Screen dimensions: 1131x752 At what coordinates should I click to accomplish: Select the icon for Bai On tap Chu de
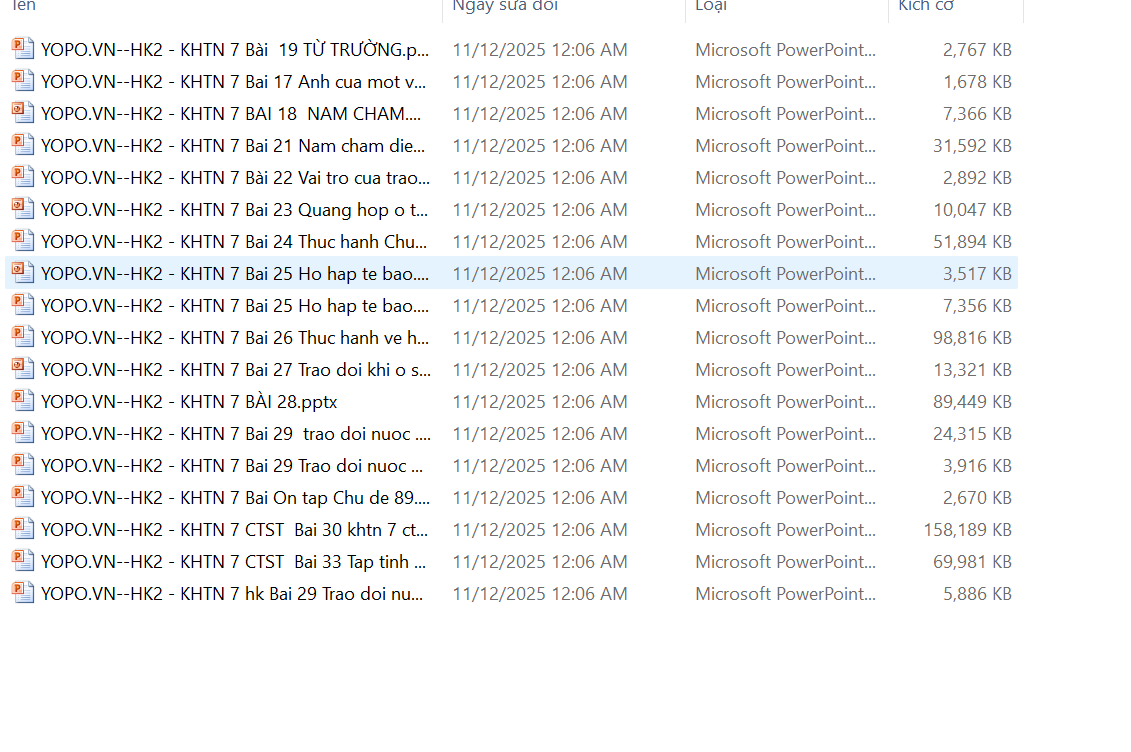pyautogui.click(x=23, y=497)
